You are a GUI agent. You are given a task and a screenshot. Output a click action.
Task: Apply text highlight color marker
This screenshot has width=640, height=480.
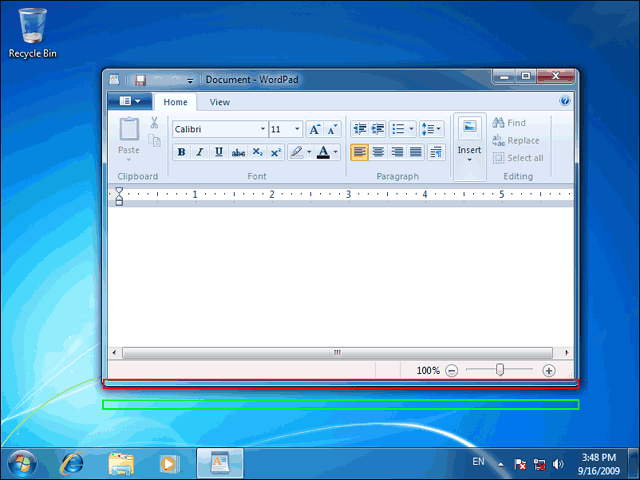click(297, 152)
